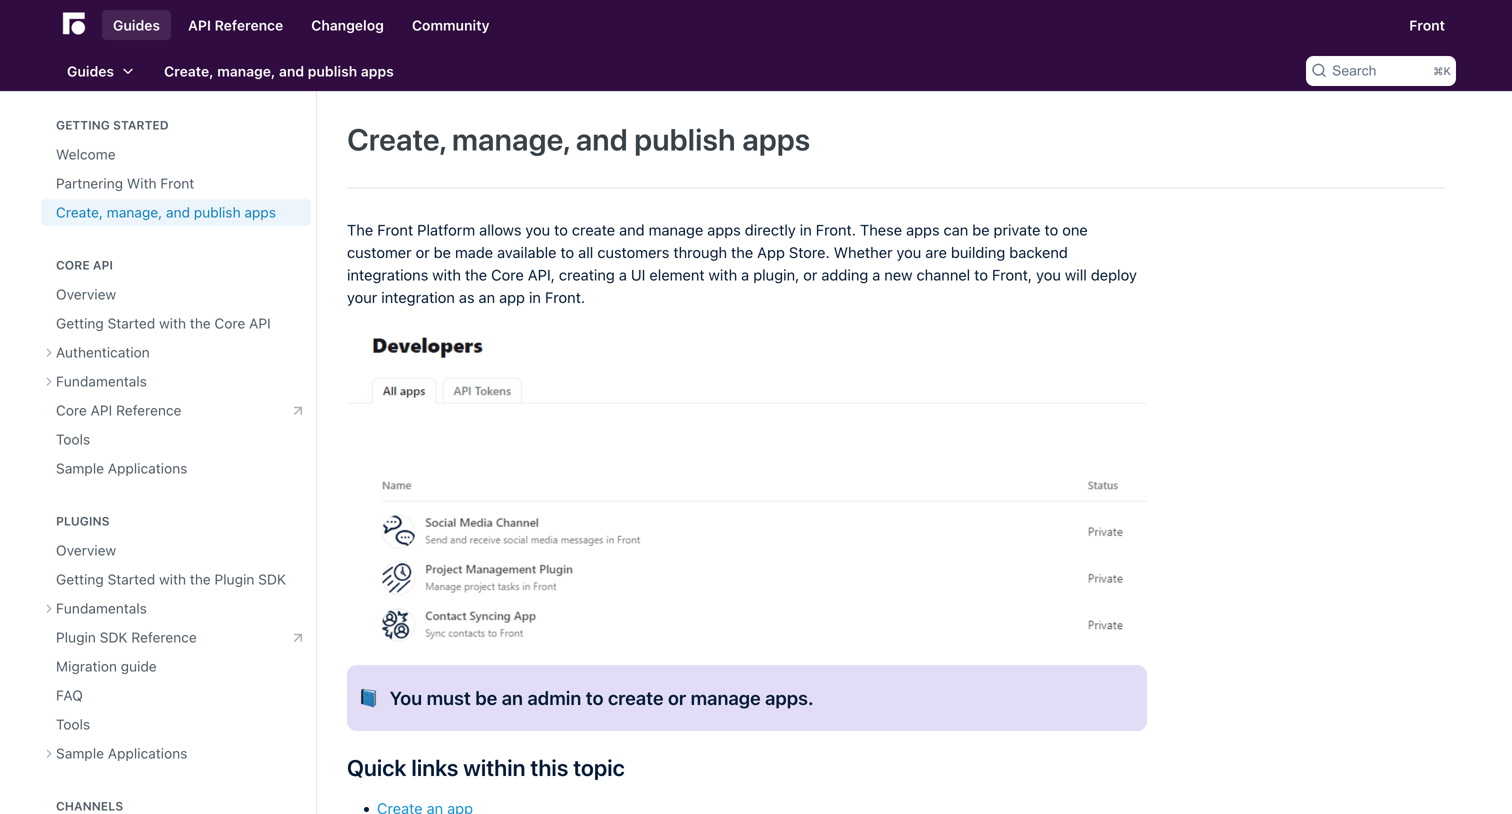Select Create, manage, and publish apps sidebar item
This screenshot has width=1512, height=814.
[176, 213]
